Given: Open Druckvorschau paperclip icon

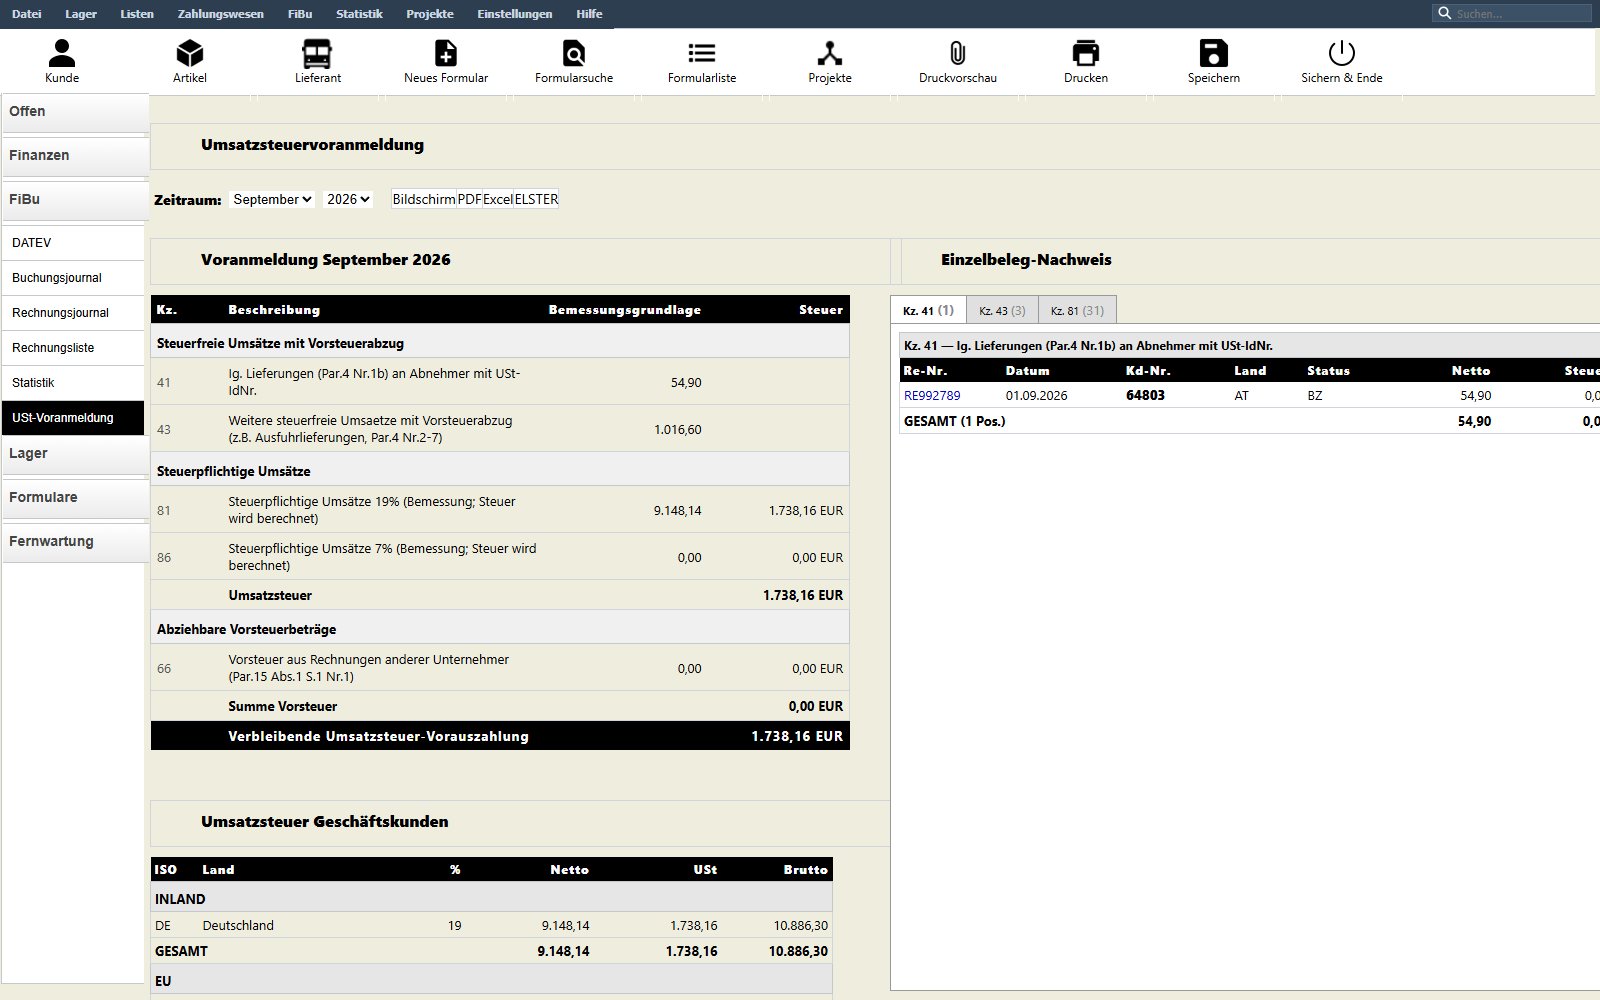Looking at the screenshot, I should (x=958, y=61).
